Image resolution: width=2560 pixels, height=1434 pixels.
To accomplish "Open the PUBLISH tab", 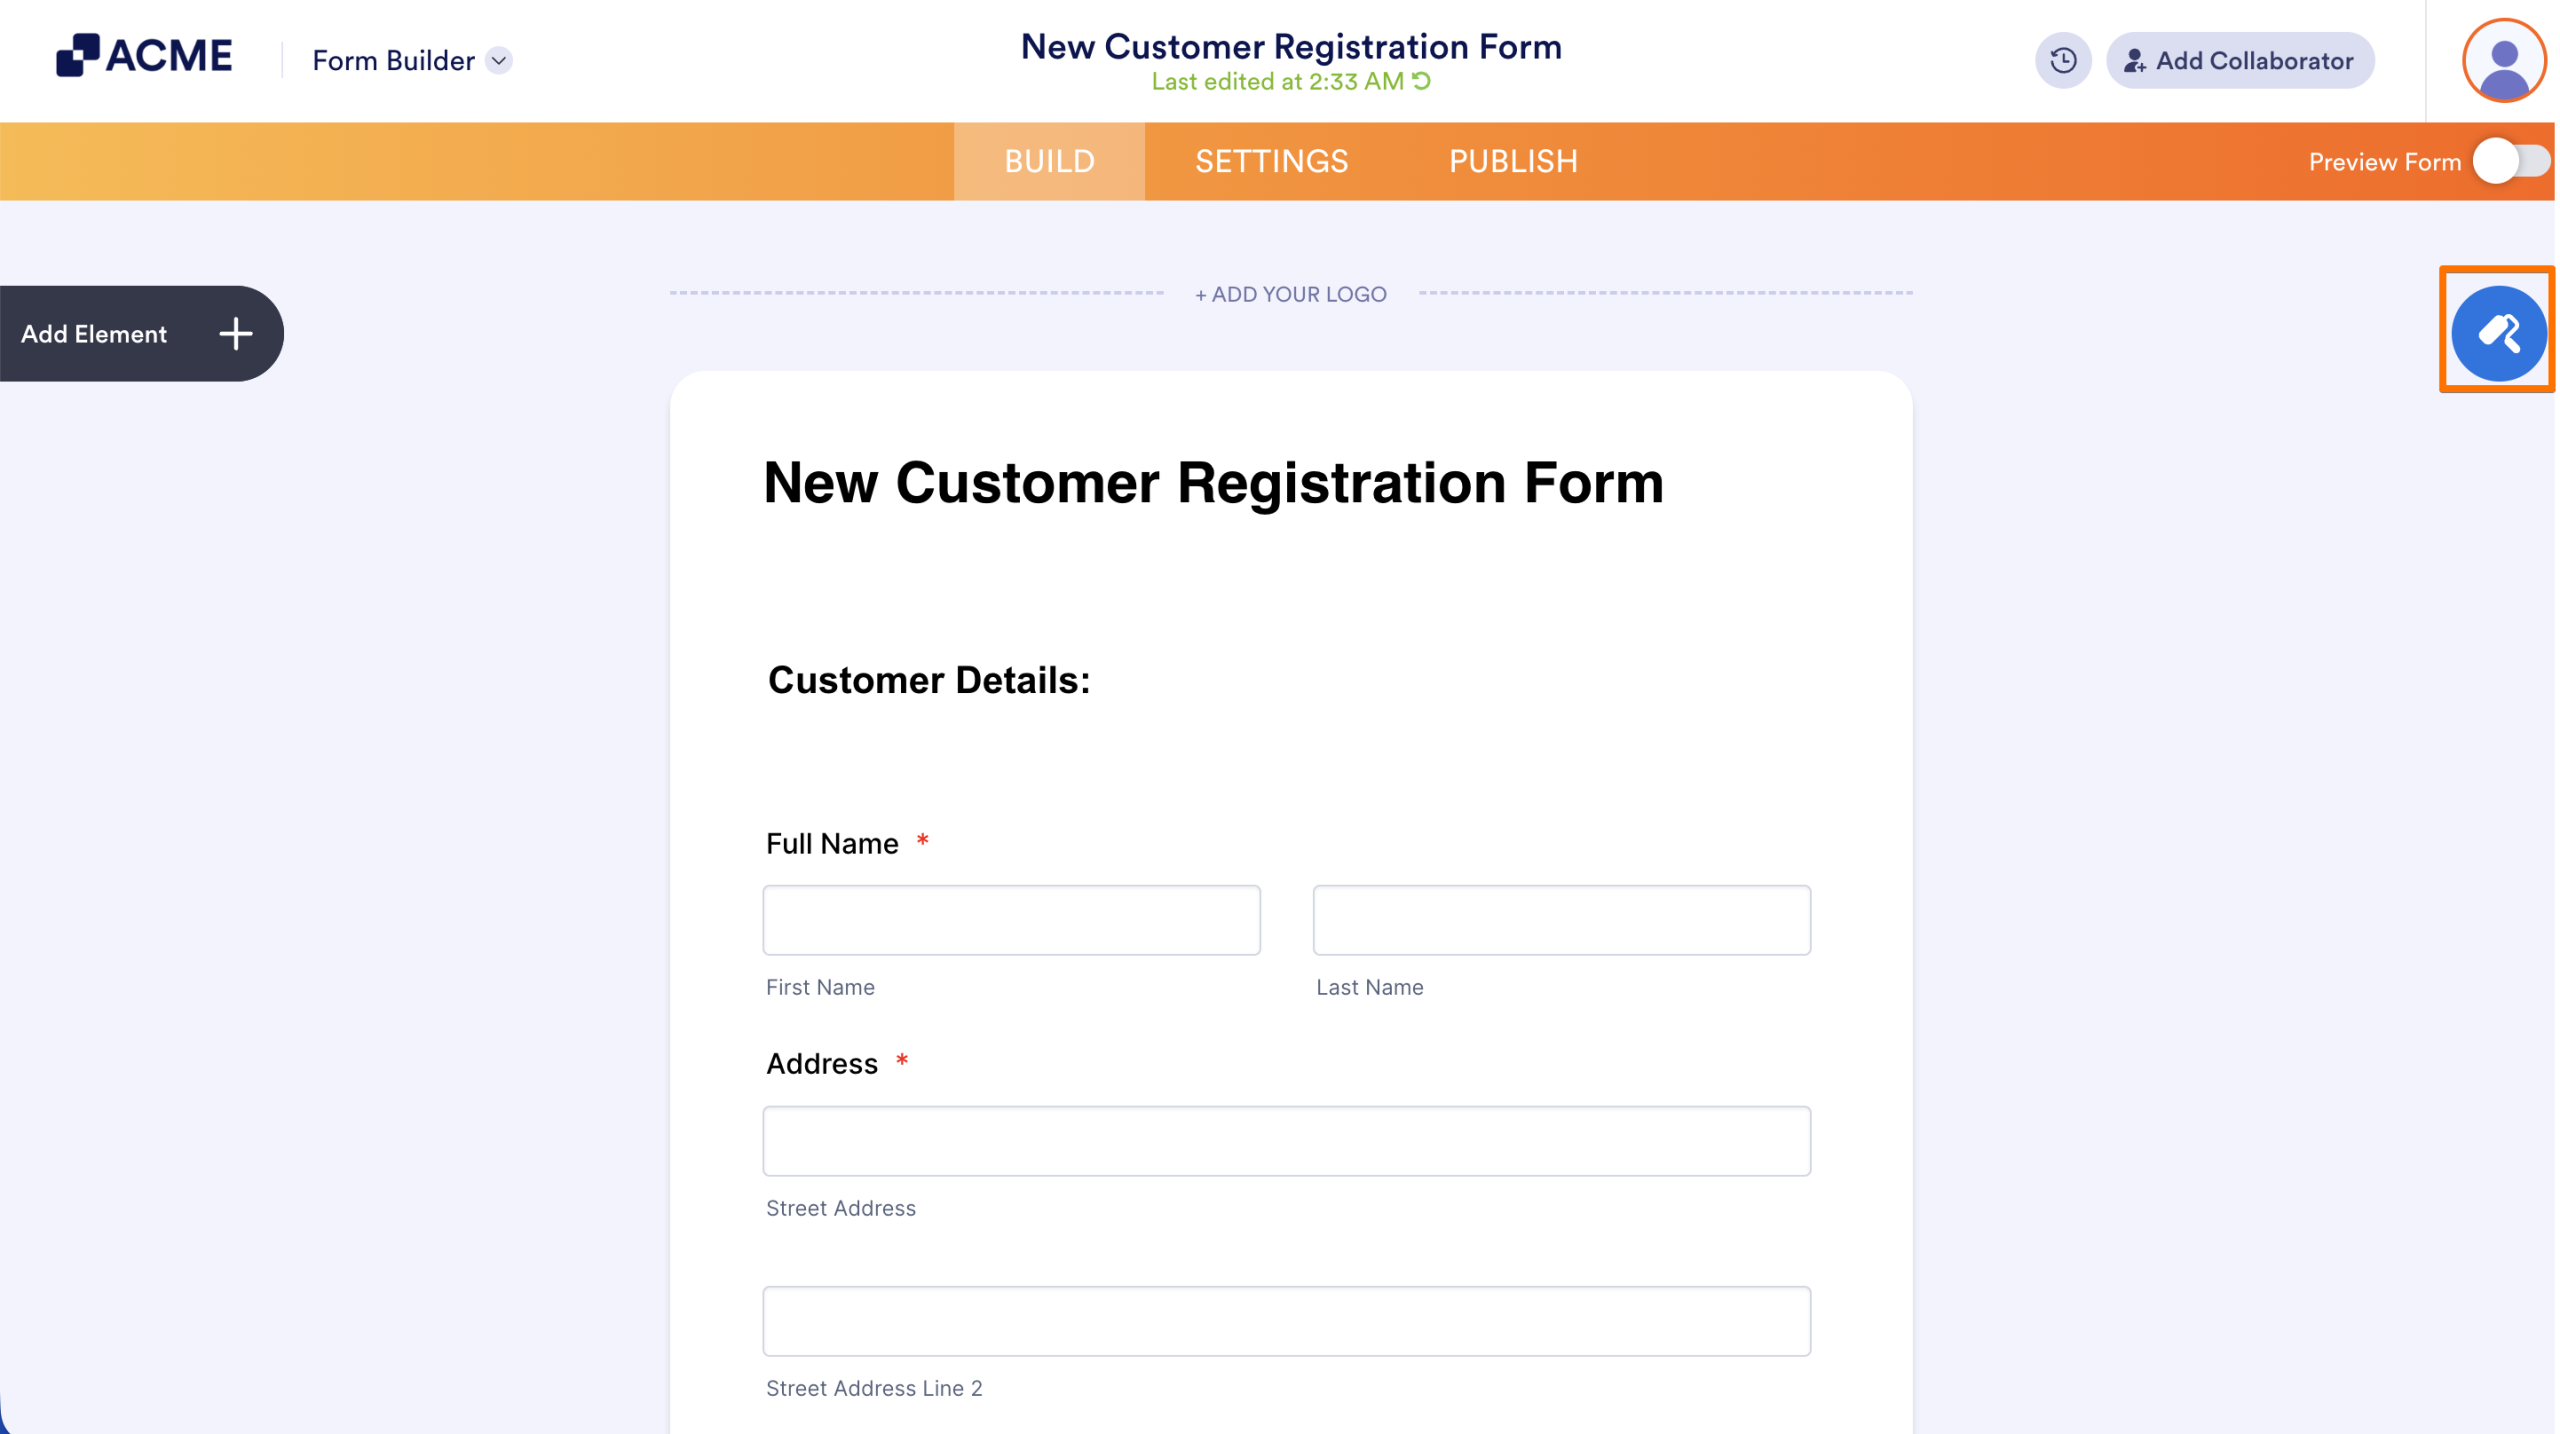I will pos(1513,161).
